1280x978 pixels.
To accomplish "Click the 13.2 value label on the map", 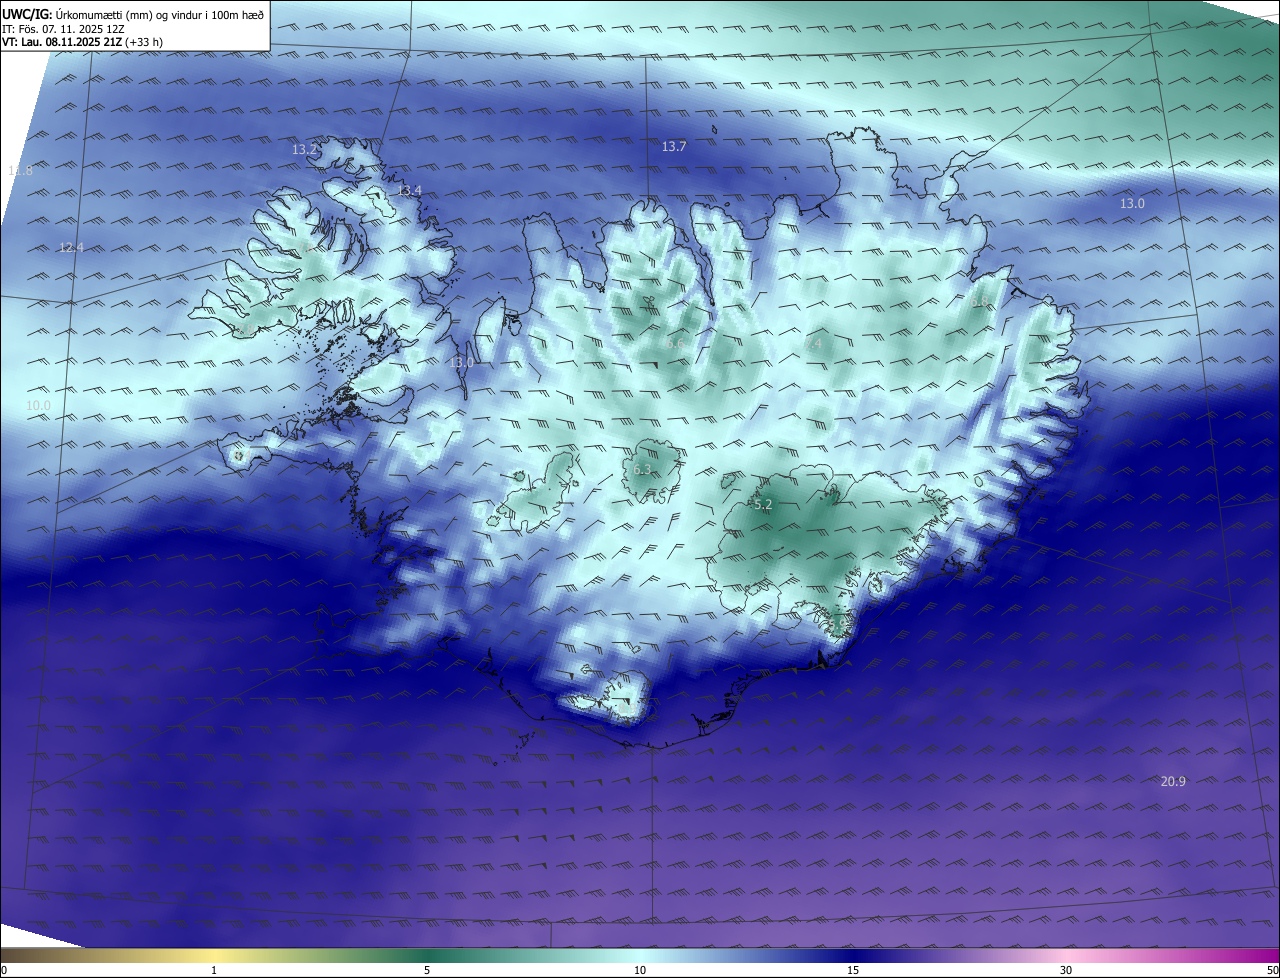I will pos(304,149).
